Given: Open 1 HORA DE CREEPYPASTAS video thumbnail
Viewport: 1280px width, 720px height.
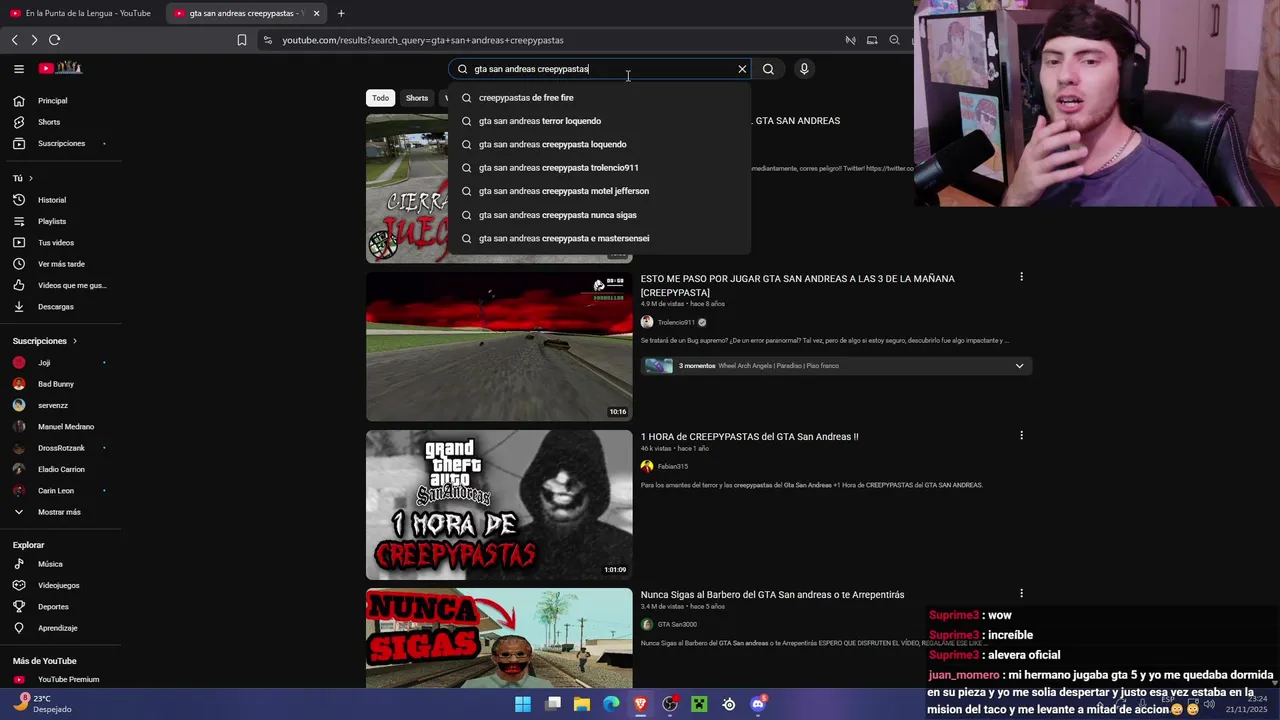Looking at the screenshot, I should 499,505.
